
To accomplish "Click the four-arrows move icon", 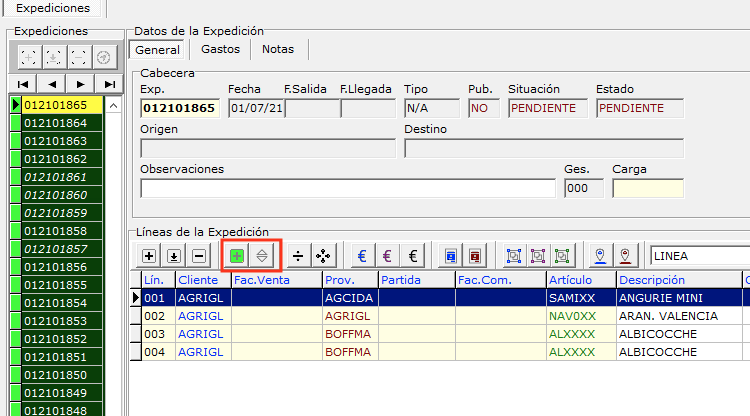I will [x=323, y=256].
